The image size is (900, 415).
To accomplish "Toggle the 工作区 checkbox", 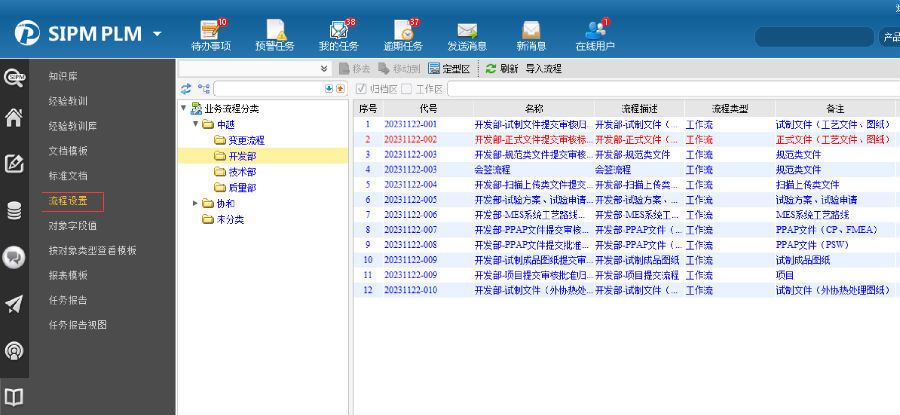I will [407, 89].
